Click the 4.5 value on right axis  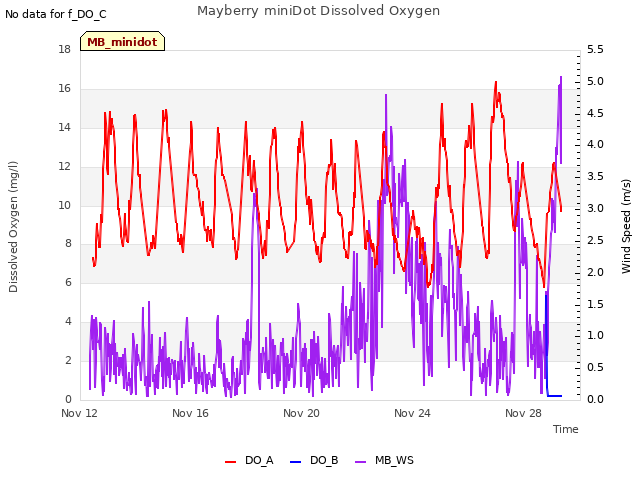[595, 113]
